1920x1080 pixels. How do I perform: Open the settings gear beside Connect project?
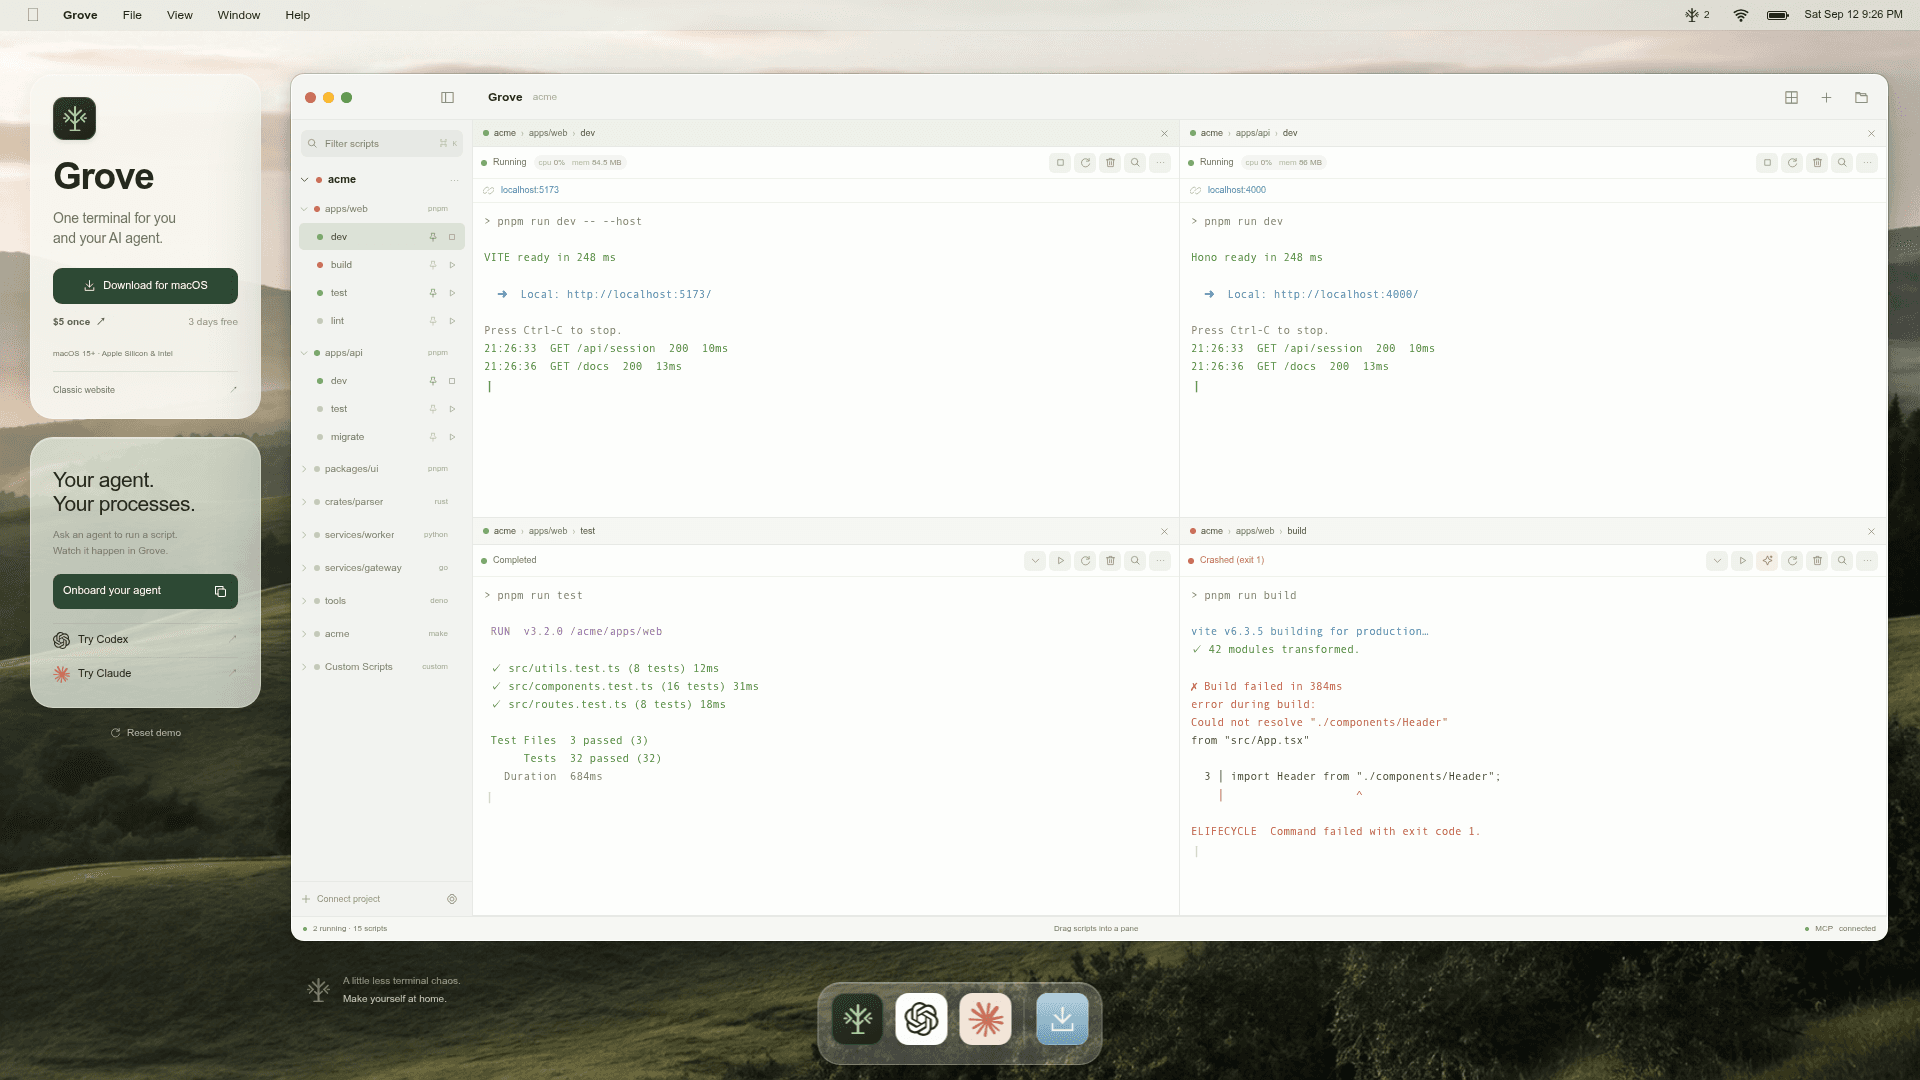tap(452, 899)
